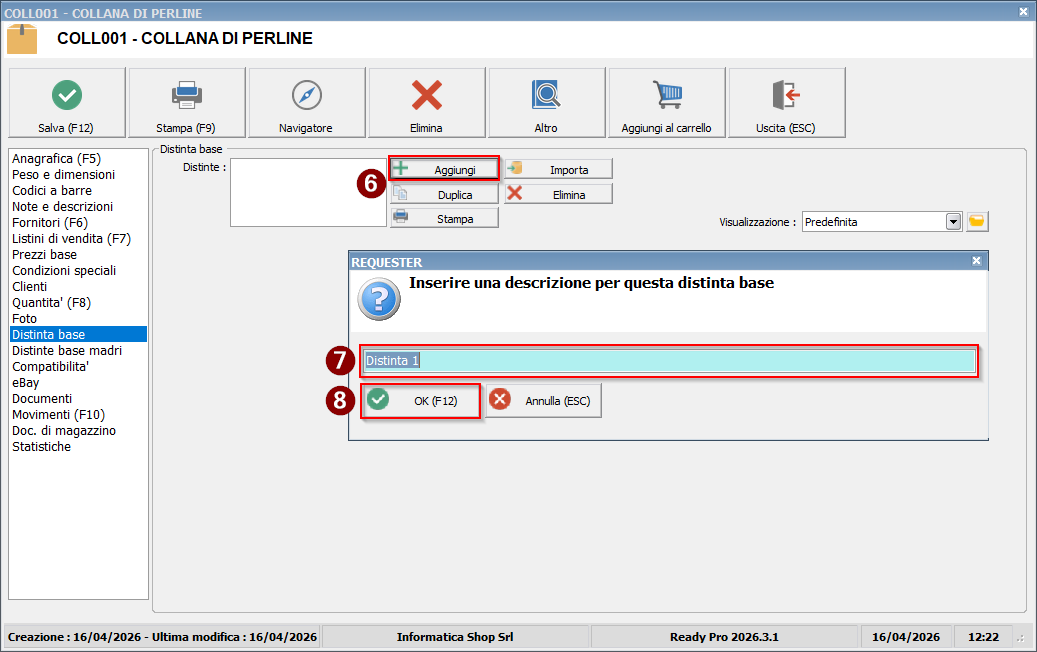Select Anagrafica (F5) in the sidebar
This screenshot has width=1037, height=652.
pyautogui.click(x=56, y=158)
